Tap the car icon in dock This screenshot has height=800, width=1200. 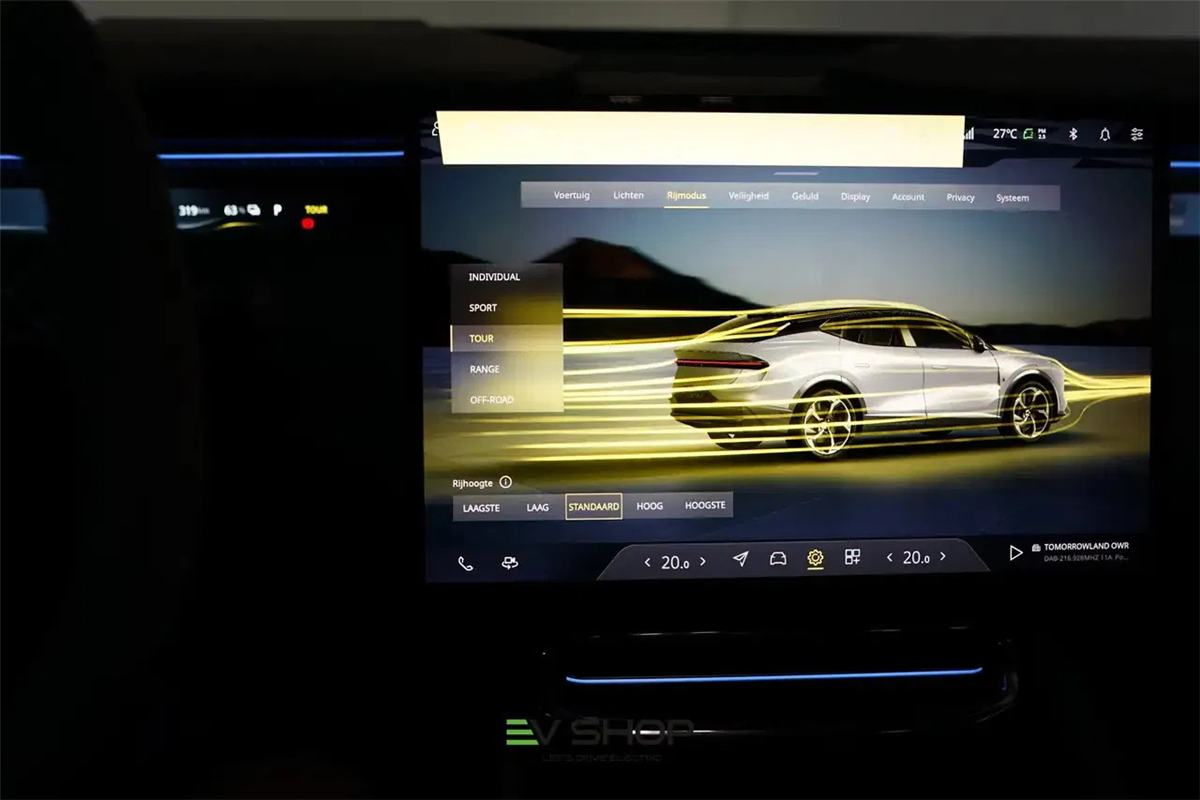(778, 559)
